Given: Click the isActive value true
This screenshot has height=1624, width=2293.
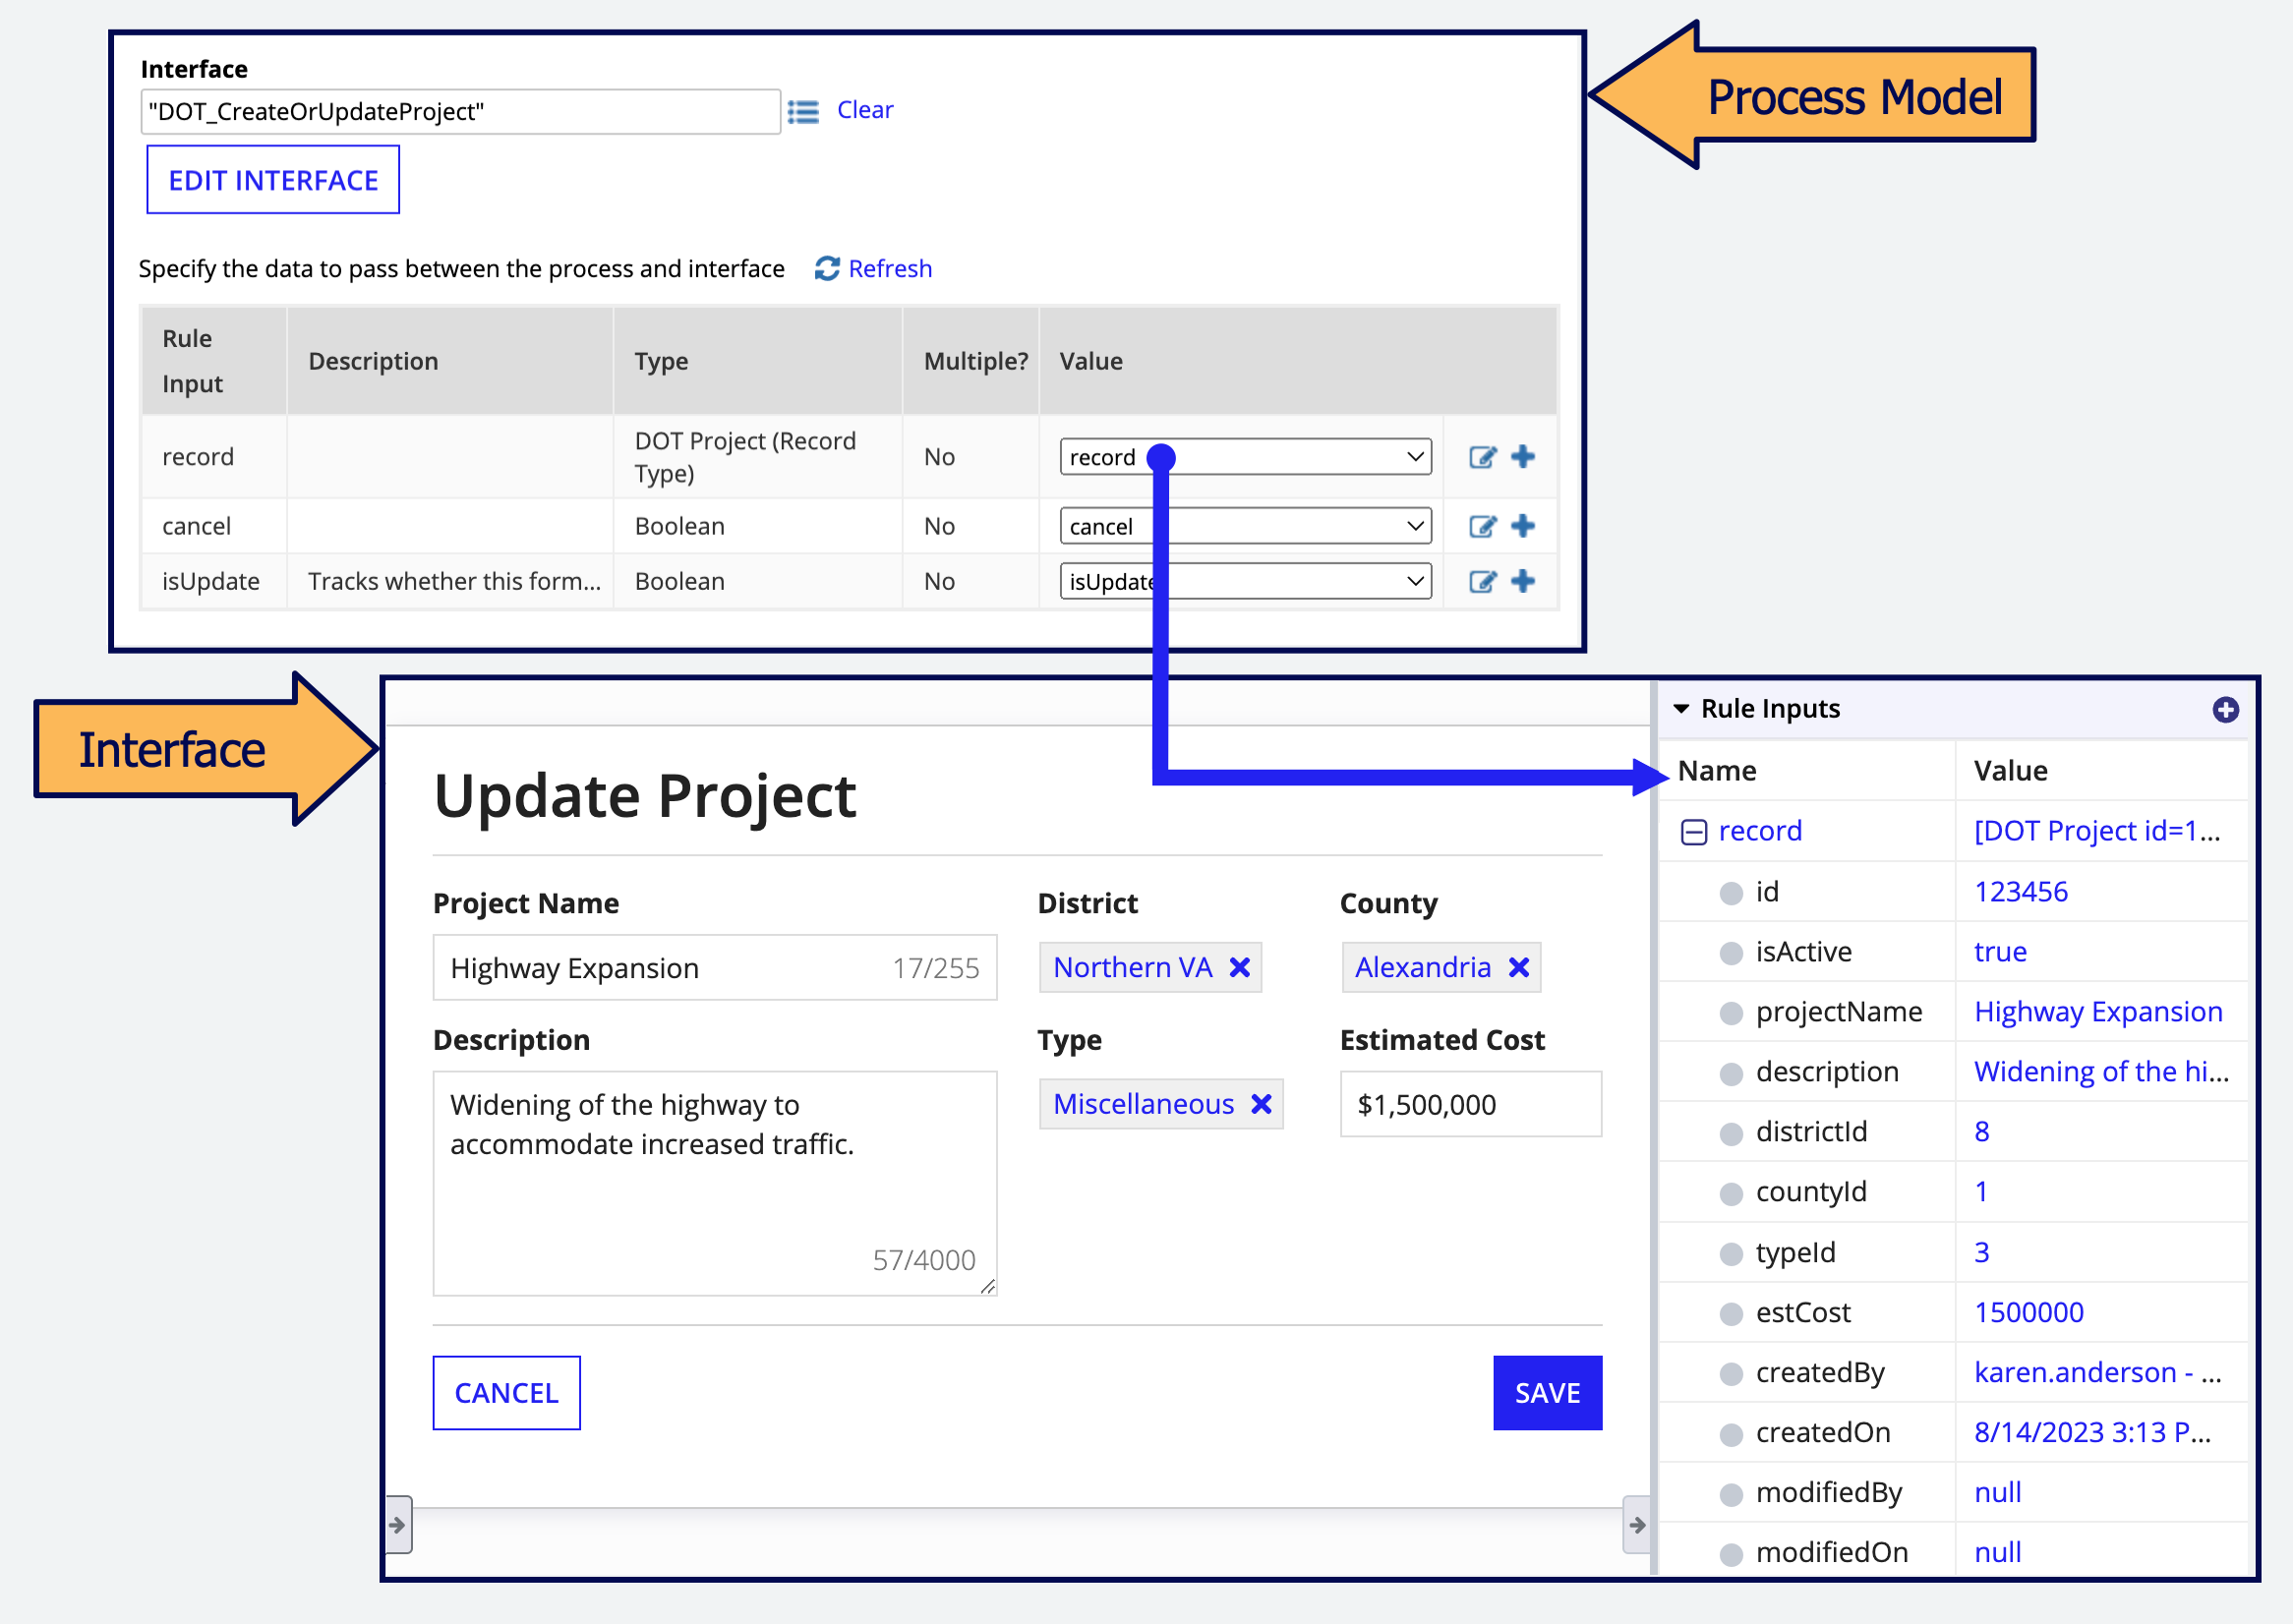Looking at the screenshot, I should (2000, 952).
